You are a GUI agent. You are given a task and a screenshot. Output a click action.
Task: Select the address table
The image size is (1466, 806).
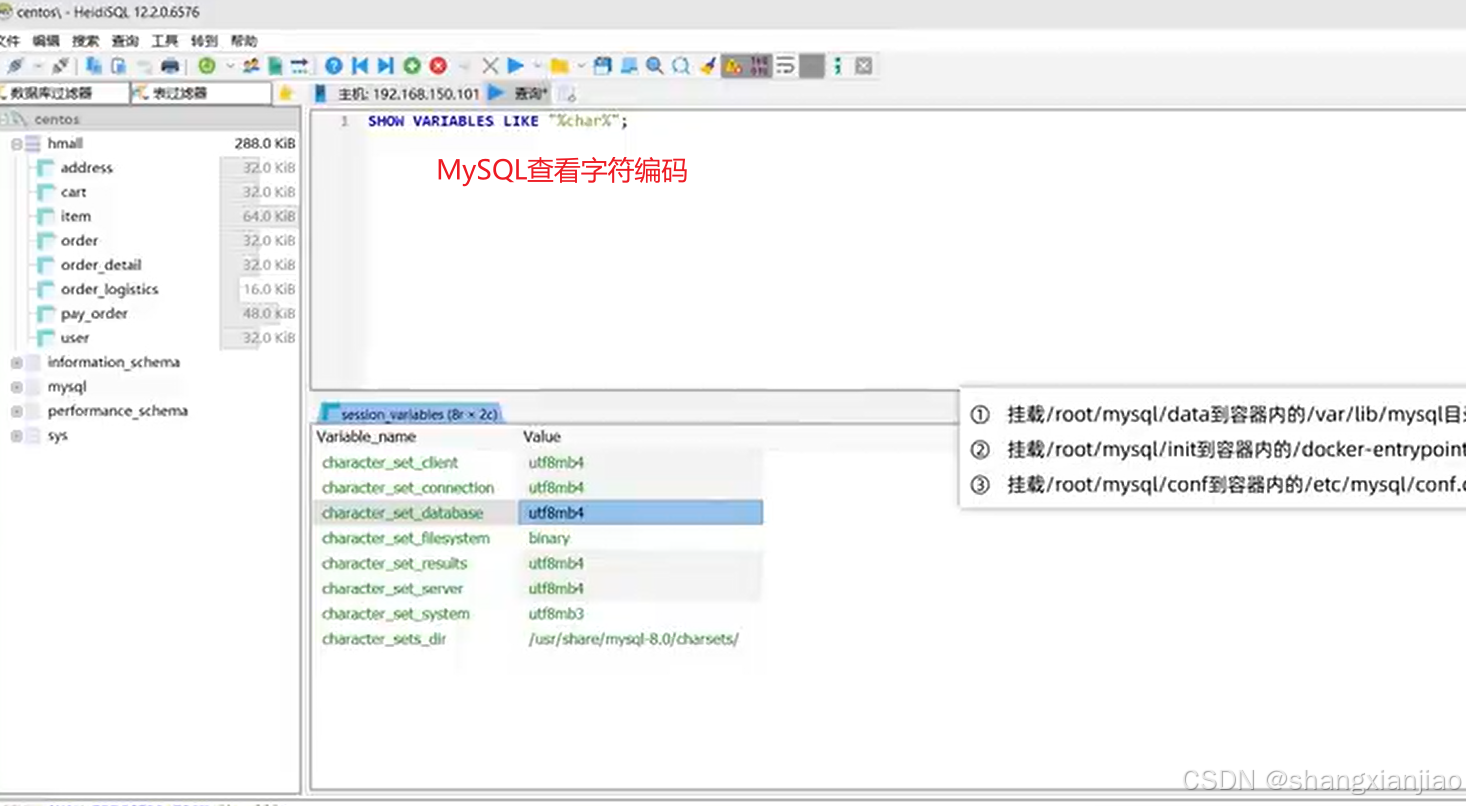(86, 168)
